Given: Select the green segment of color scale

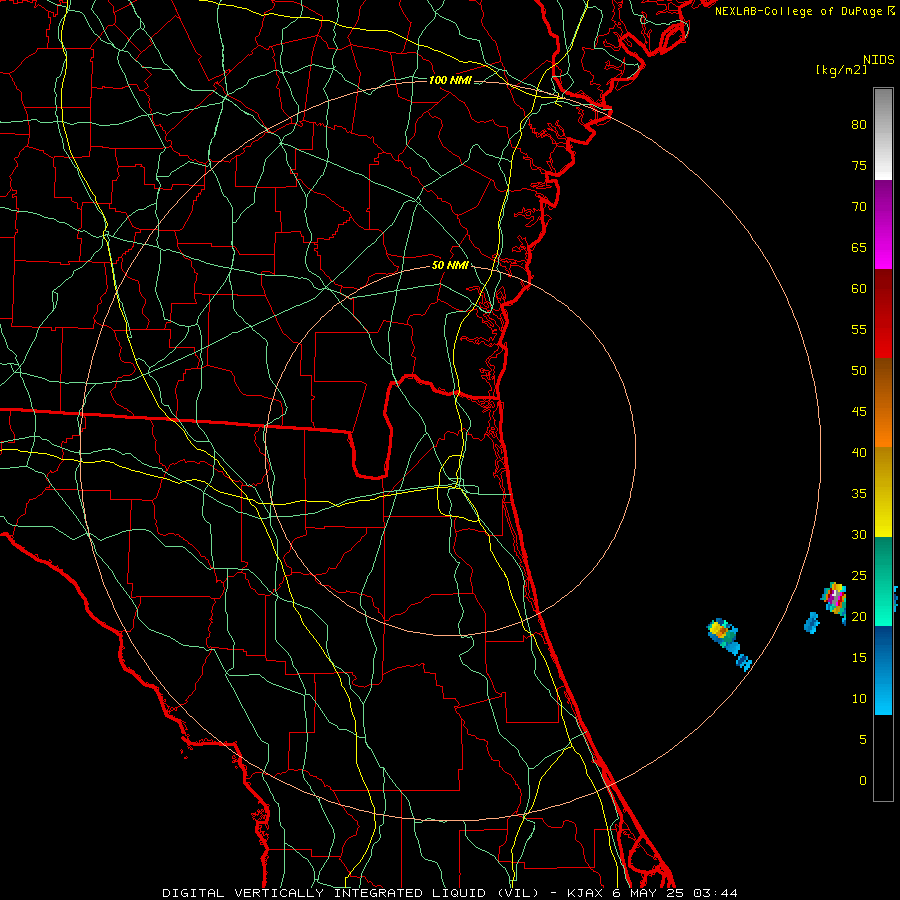Looking at the screenshot, I should [x=883, y=581].
